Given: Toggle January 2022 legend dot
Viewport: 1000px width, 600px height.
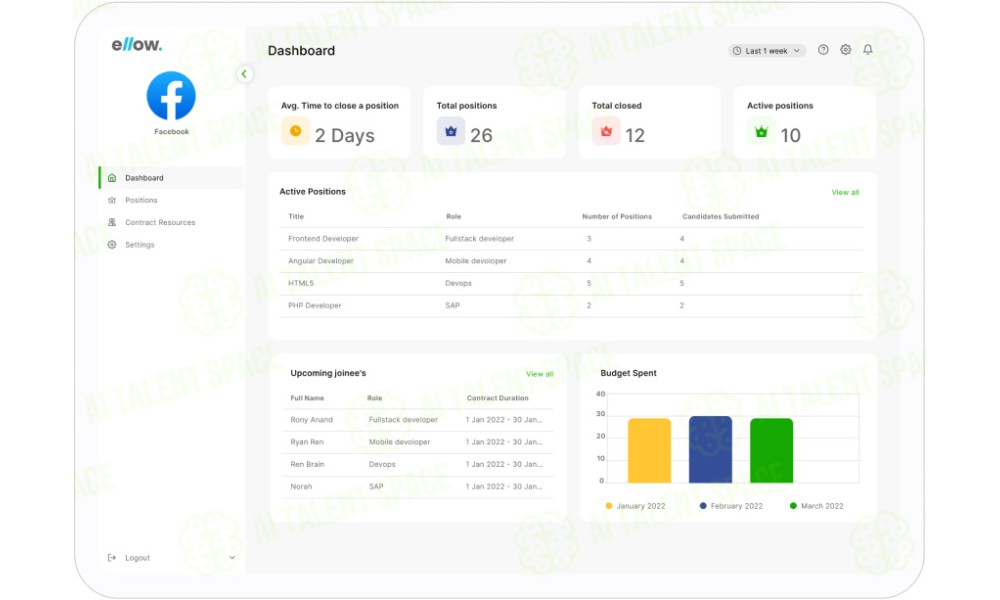Looking at the screenshot, I should click(x=609, y=506).
